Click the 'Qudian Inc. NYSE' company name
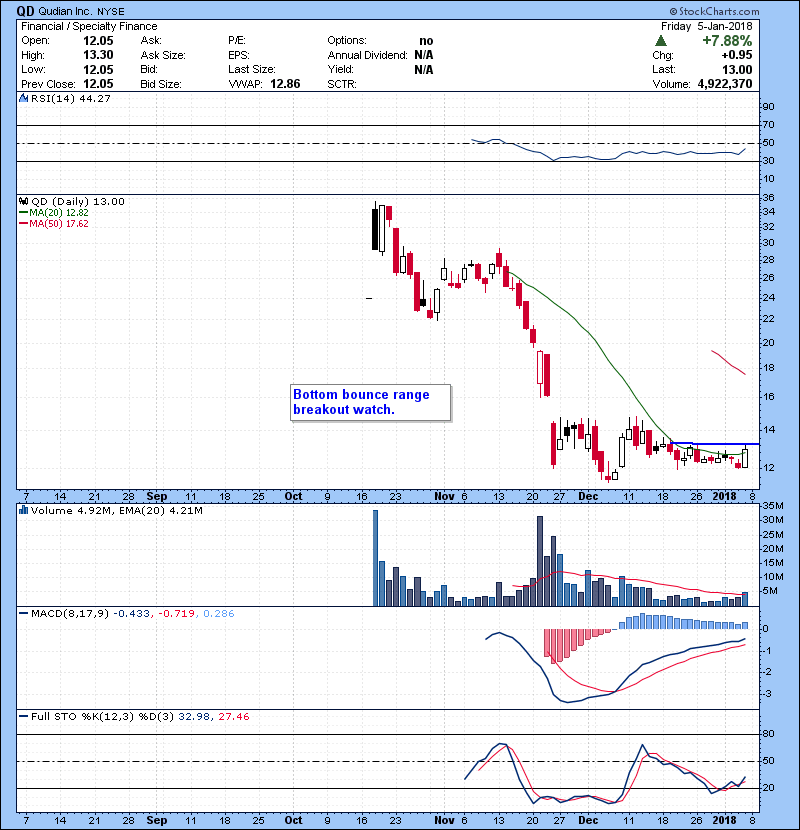 point(80,11)
